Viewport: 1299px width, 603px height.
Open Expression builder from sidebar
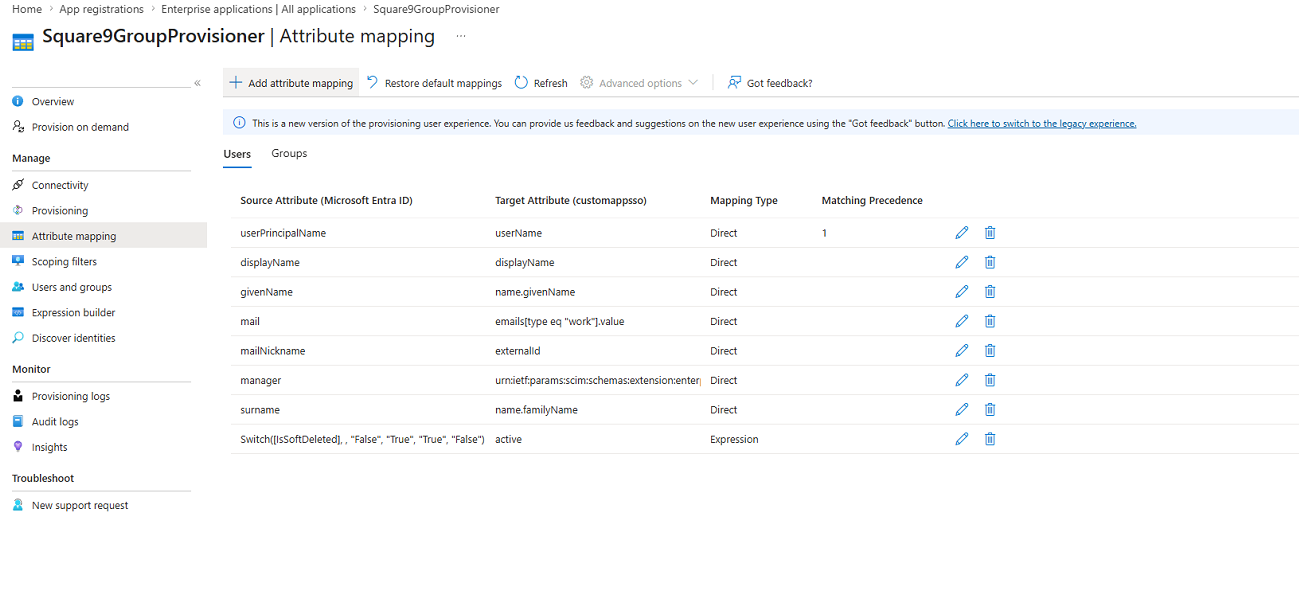(73, 312)
